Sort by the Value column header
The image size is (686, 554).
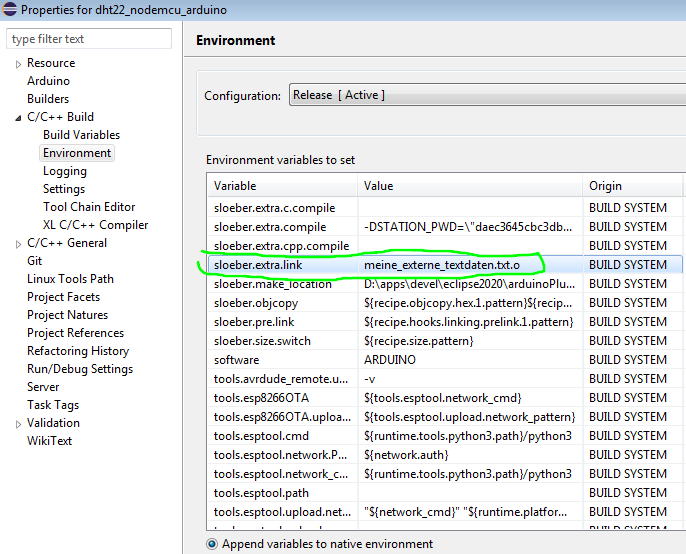coord(470,186)
